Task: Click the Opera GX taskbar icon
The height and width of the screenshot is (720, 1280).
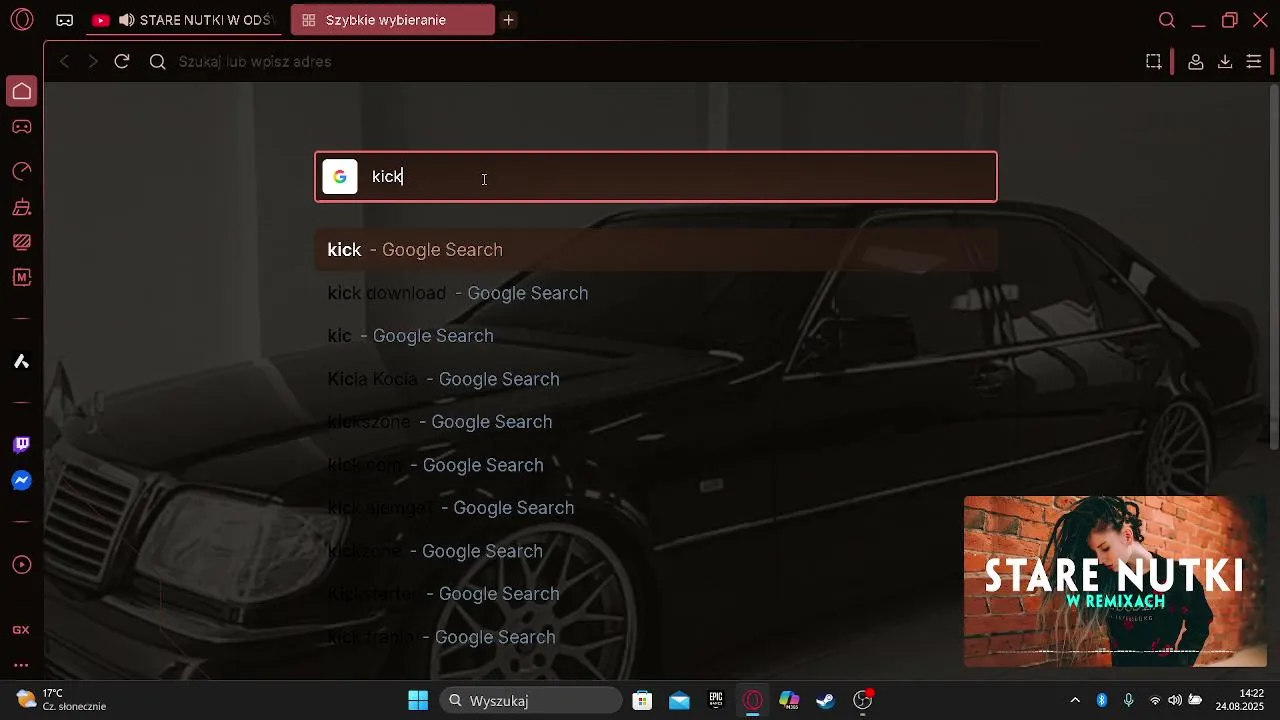Action: click(x=753, y=701)
